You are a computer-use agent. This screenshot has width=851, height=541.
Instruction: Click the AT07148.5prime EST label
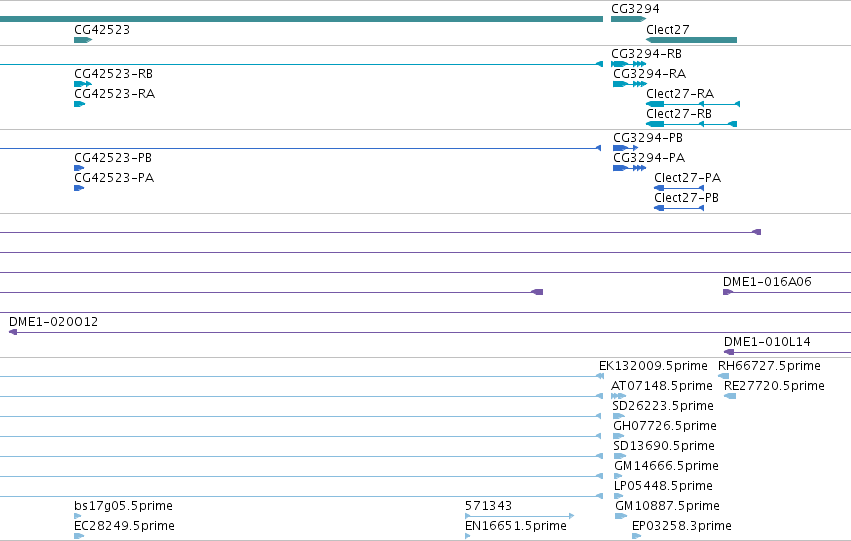(x=662, y=386)
